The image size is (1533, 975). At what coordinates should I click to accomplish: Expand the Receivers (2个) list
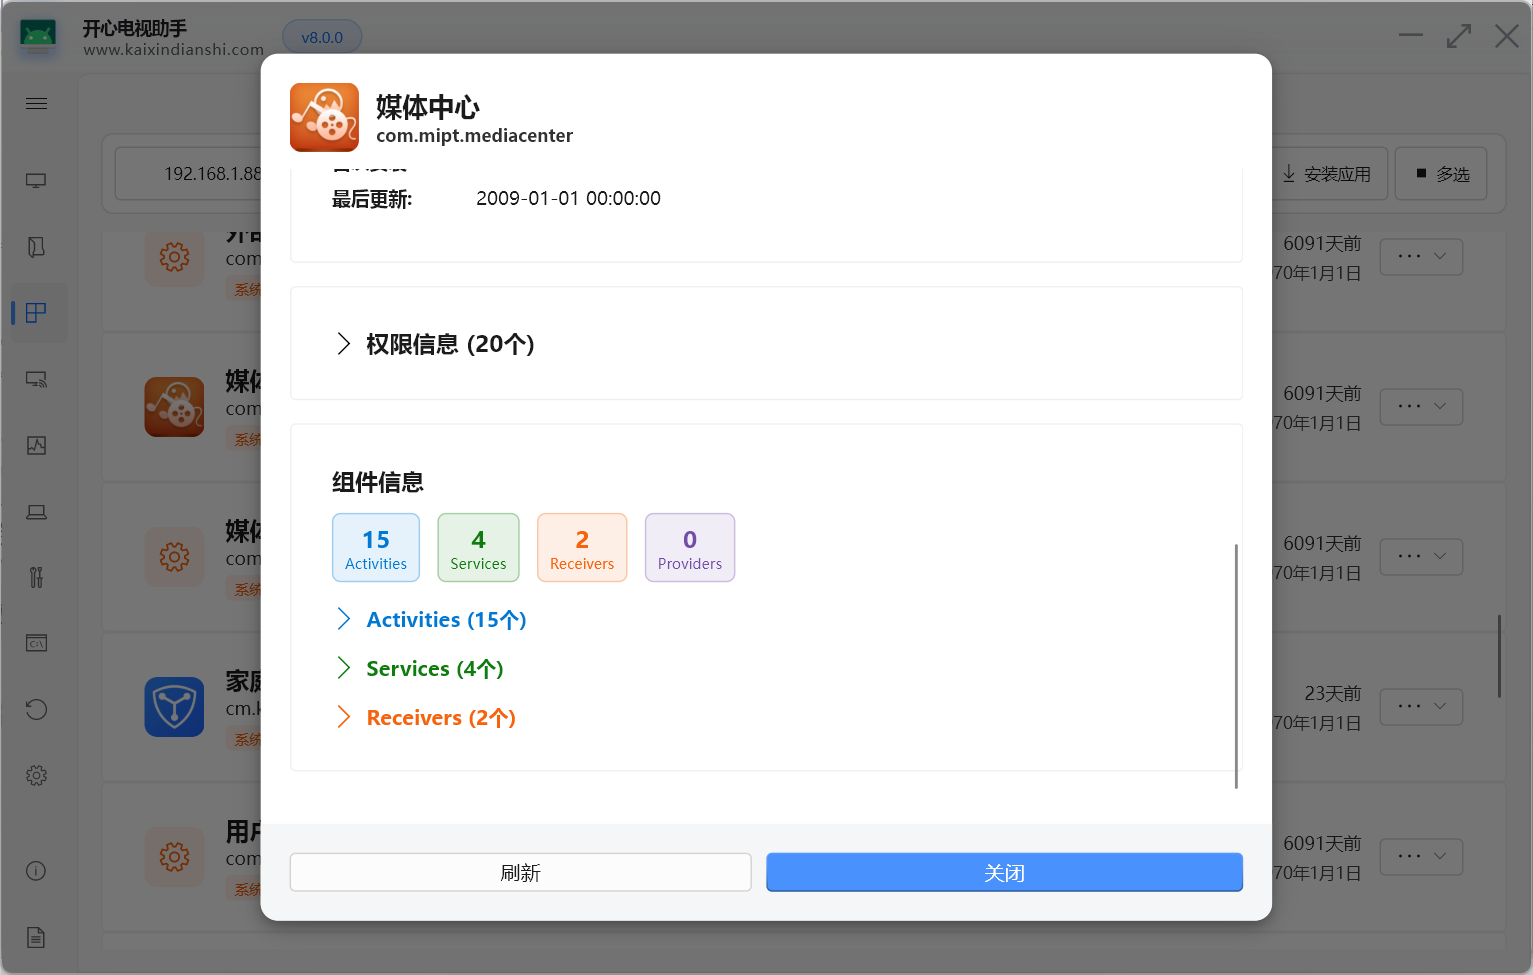click(x=425, y=717)
